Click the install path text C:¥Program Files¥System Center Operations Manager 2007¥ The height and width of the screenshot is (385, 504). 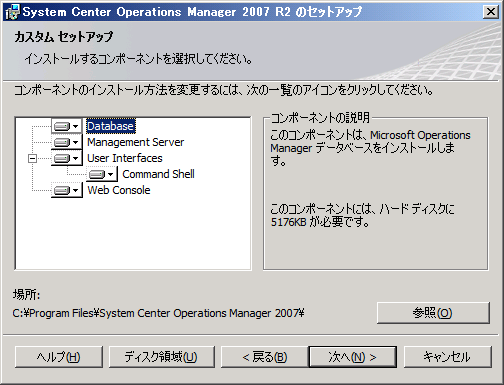click(x=158, y=313)
